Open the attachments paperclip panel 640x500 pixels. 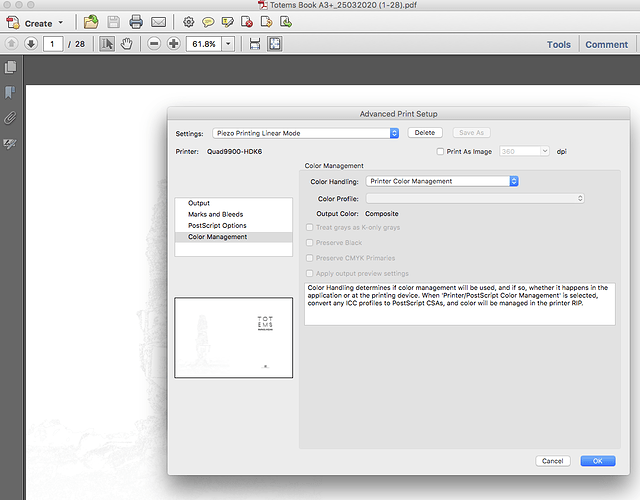click(x=11, y=117)
